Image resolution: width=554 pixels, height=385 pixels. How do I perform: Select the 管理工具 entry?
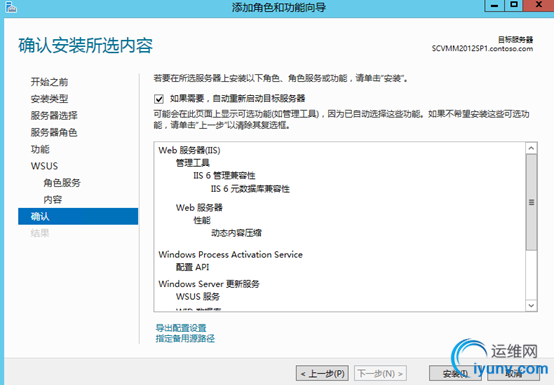193,163
